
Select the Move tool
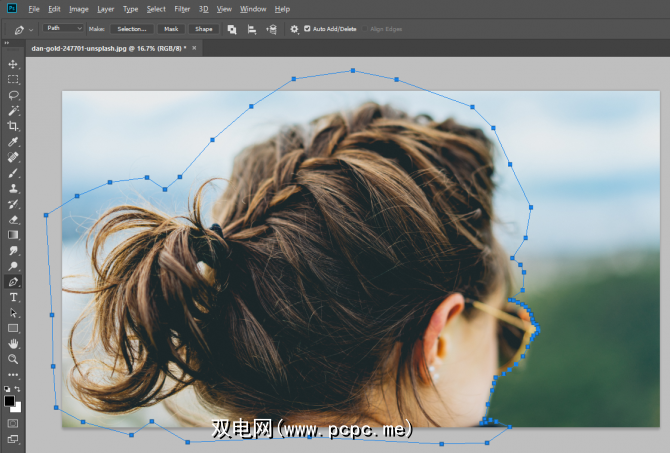point(13,64)
